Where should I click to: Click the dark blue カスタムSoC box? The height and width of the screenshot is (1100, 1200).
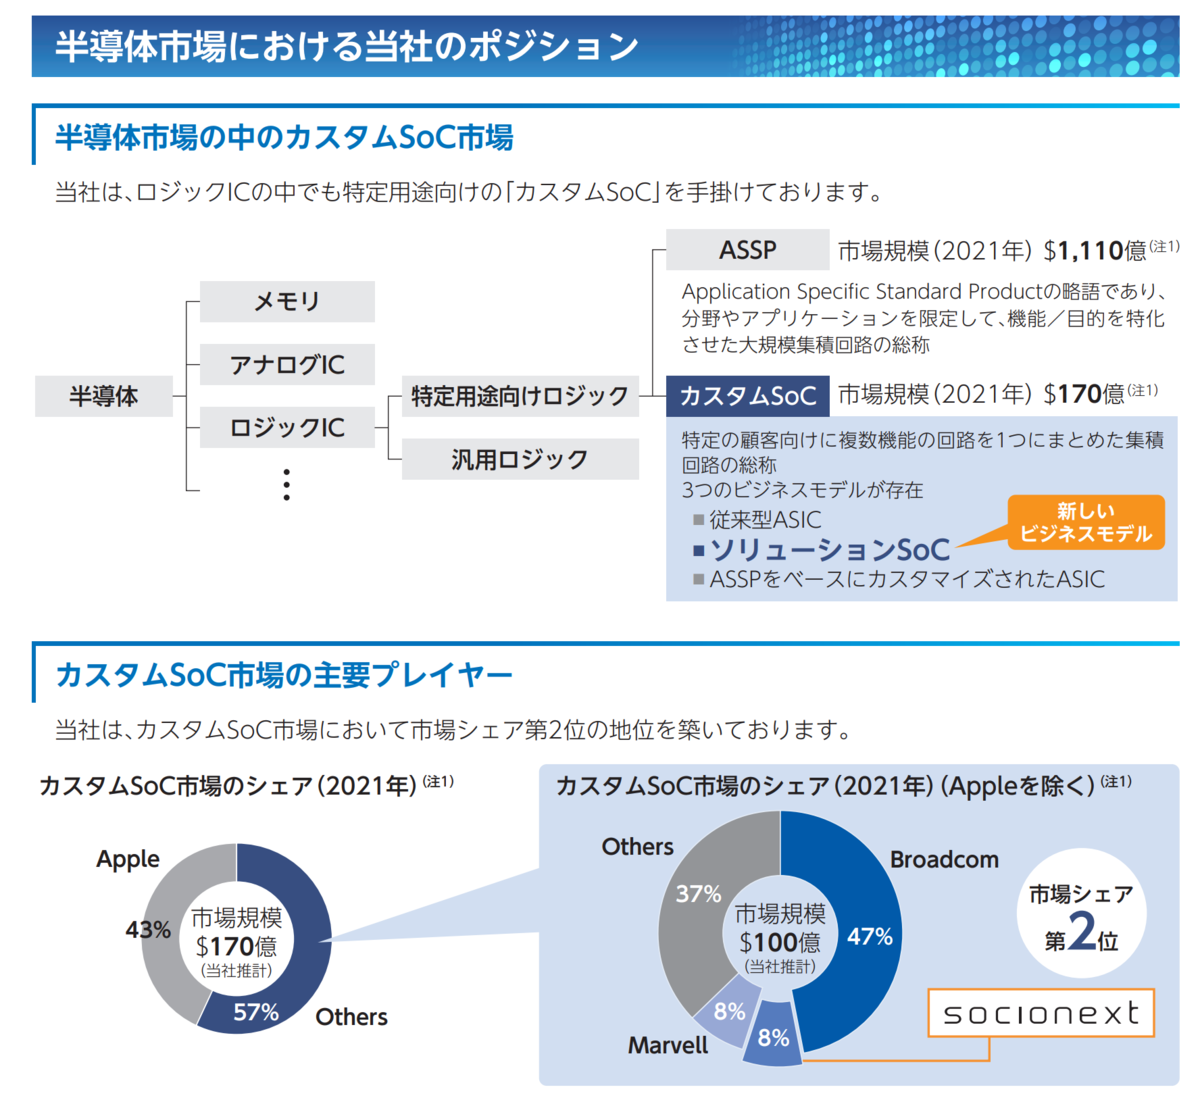pos(748,396)
